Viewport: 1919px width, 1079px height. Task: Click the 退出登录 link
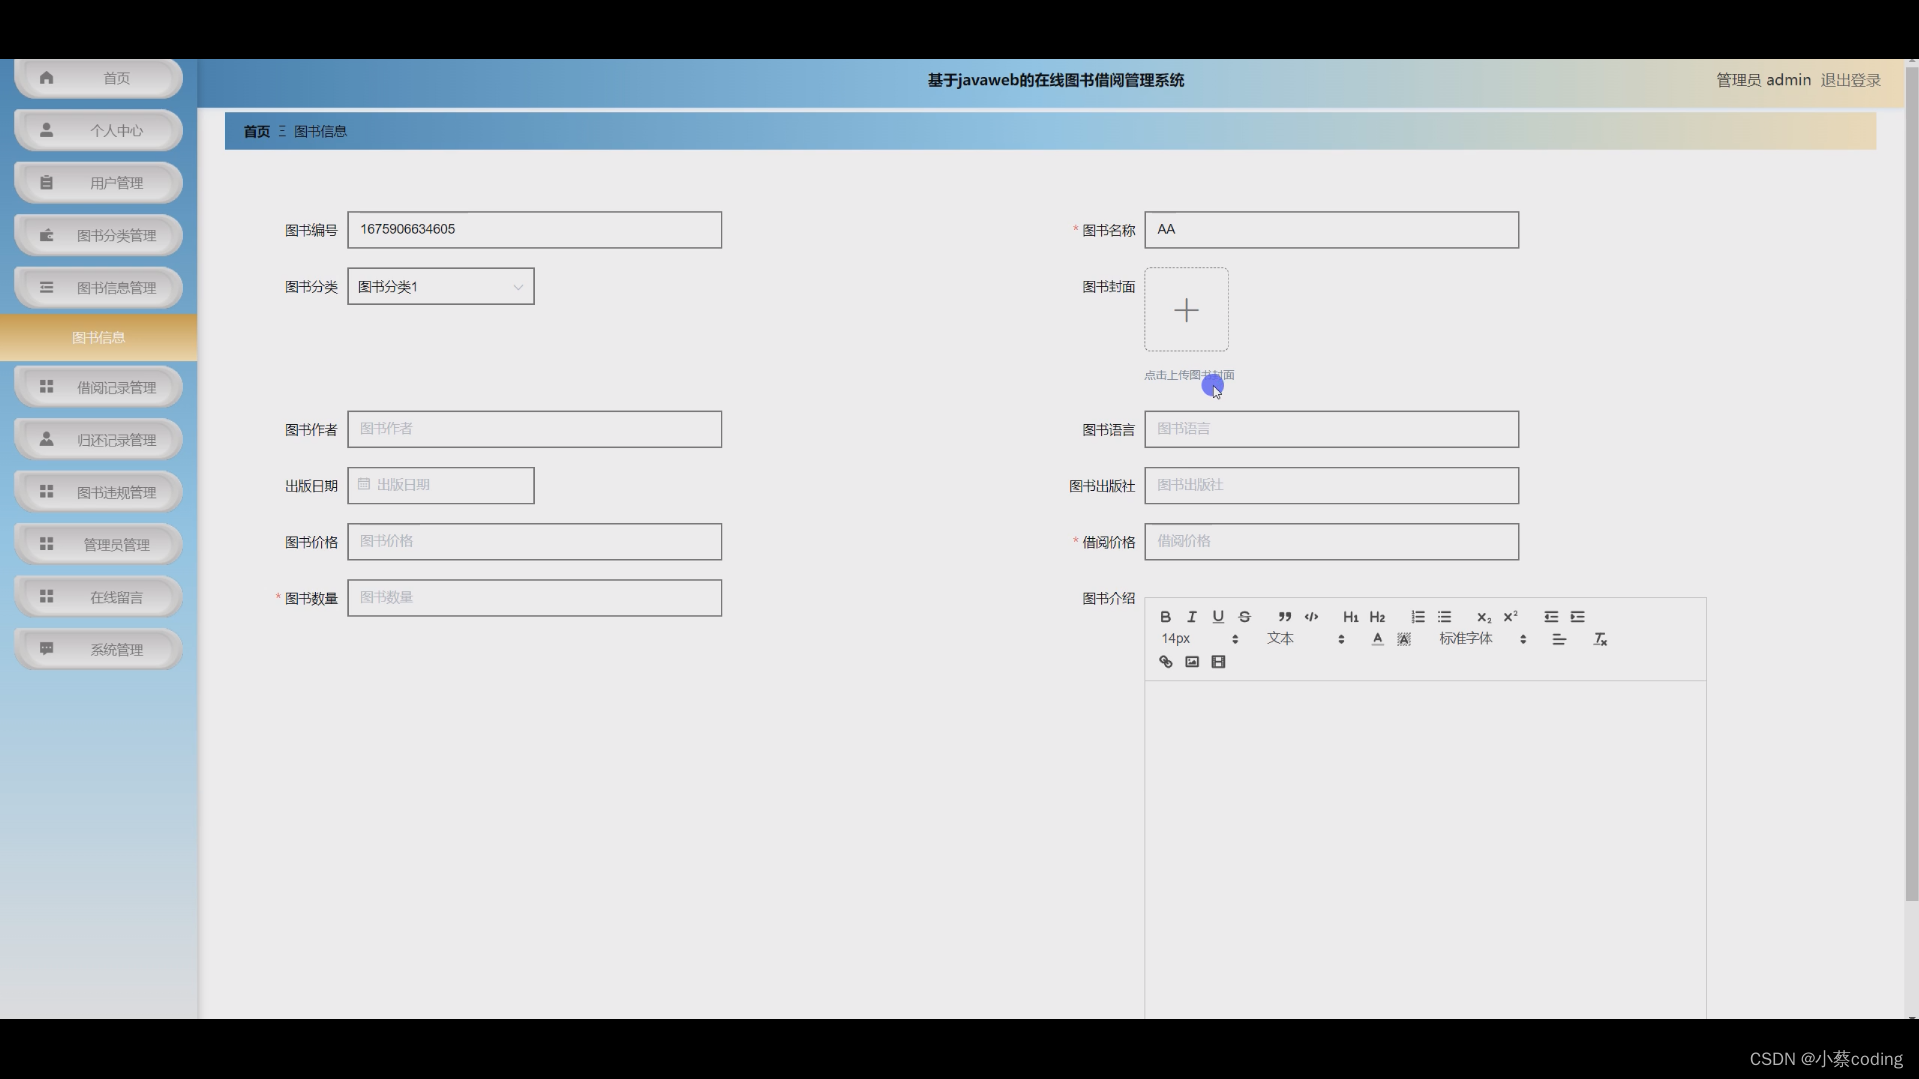[1850, 80]
